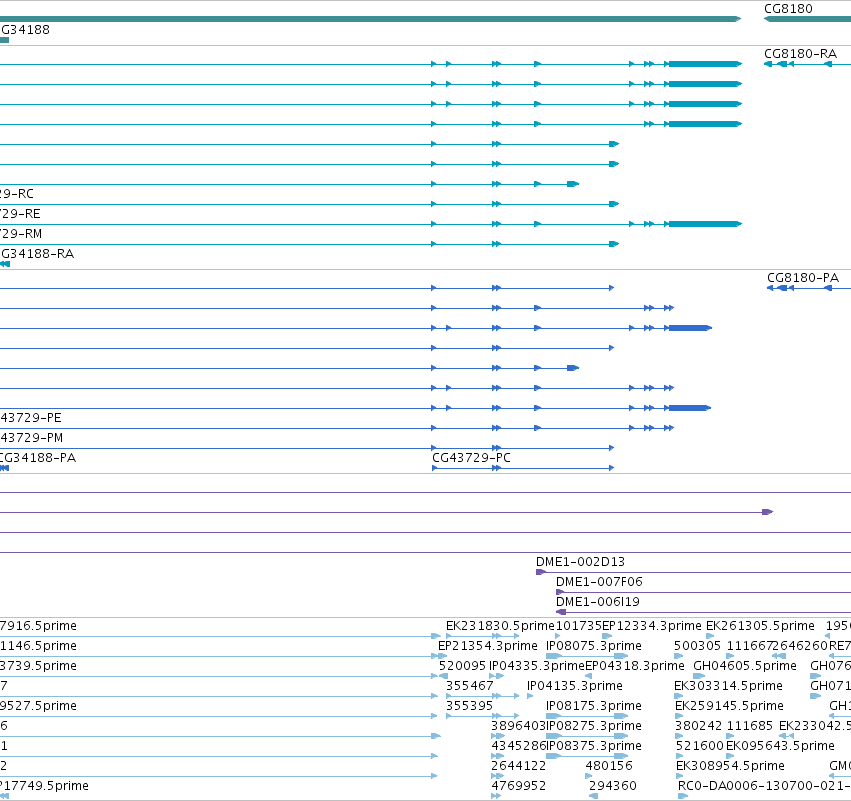Select the EK303314.5prime label
Viewport: 851px width, 801px height.
tap(728, 686)
